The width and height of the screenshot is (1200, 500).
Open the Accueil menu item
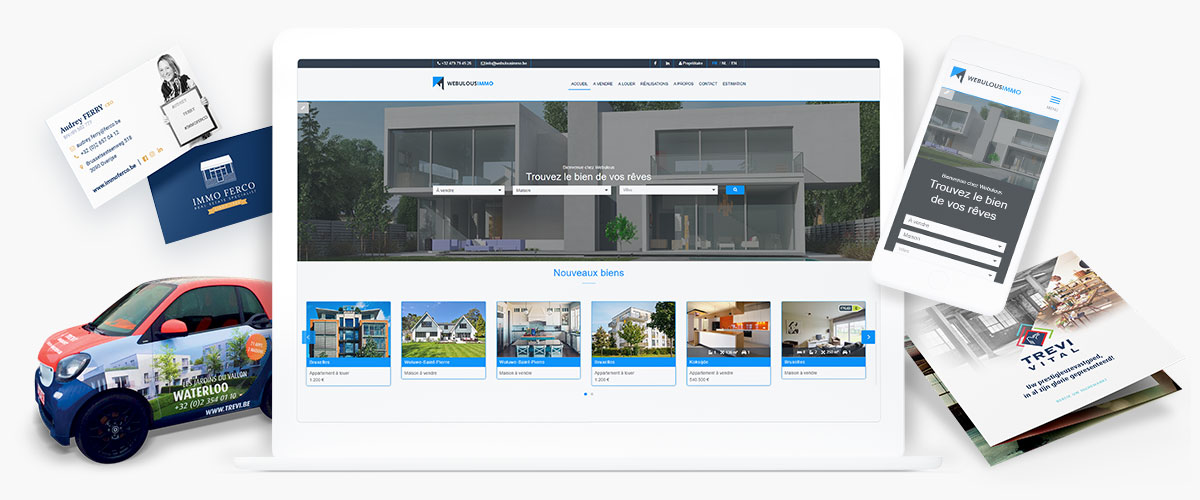tap(579, 84)
